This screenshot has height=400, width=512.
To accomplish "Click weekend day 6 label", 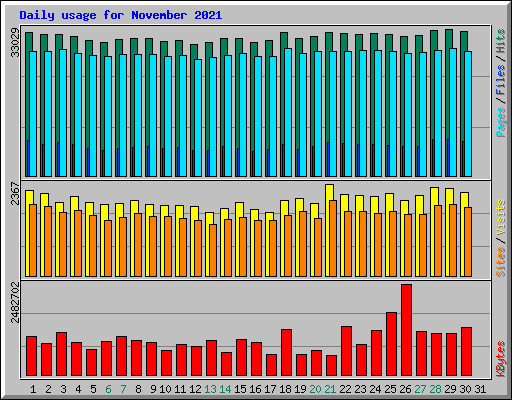I will (x=108, y=389).
